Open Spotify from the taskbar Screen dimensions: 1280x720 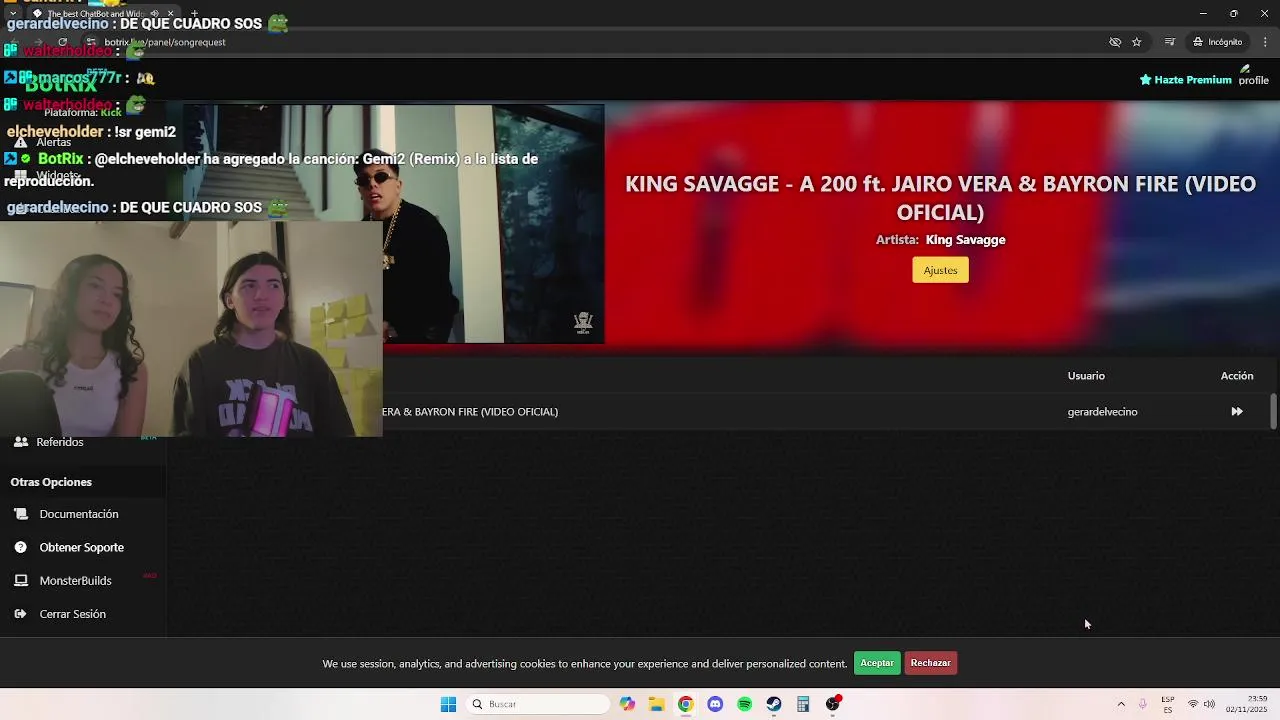(x=744, y=704)
